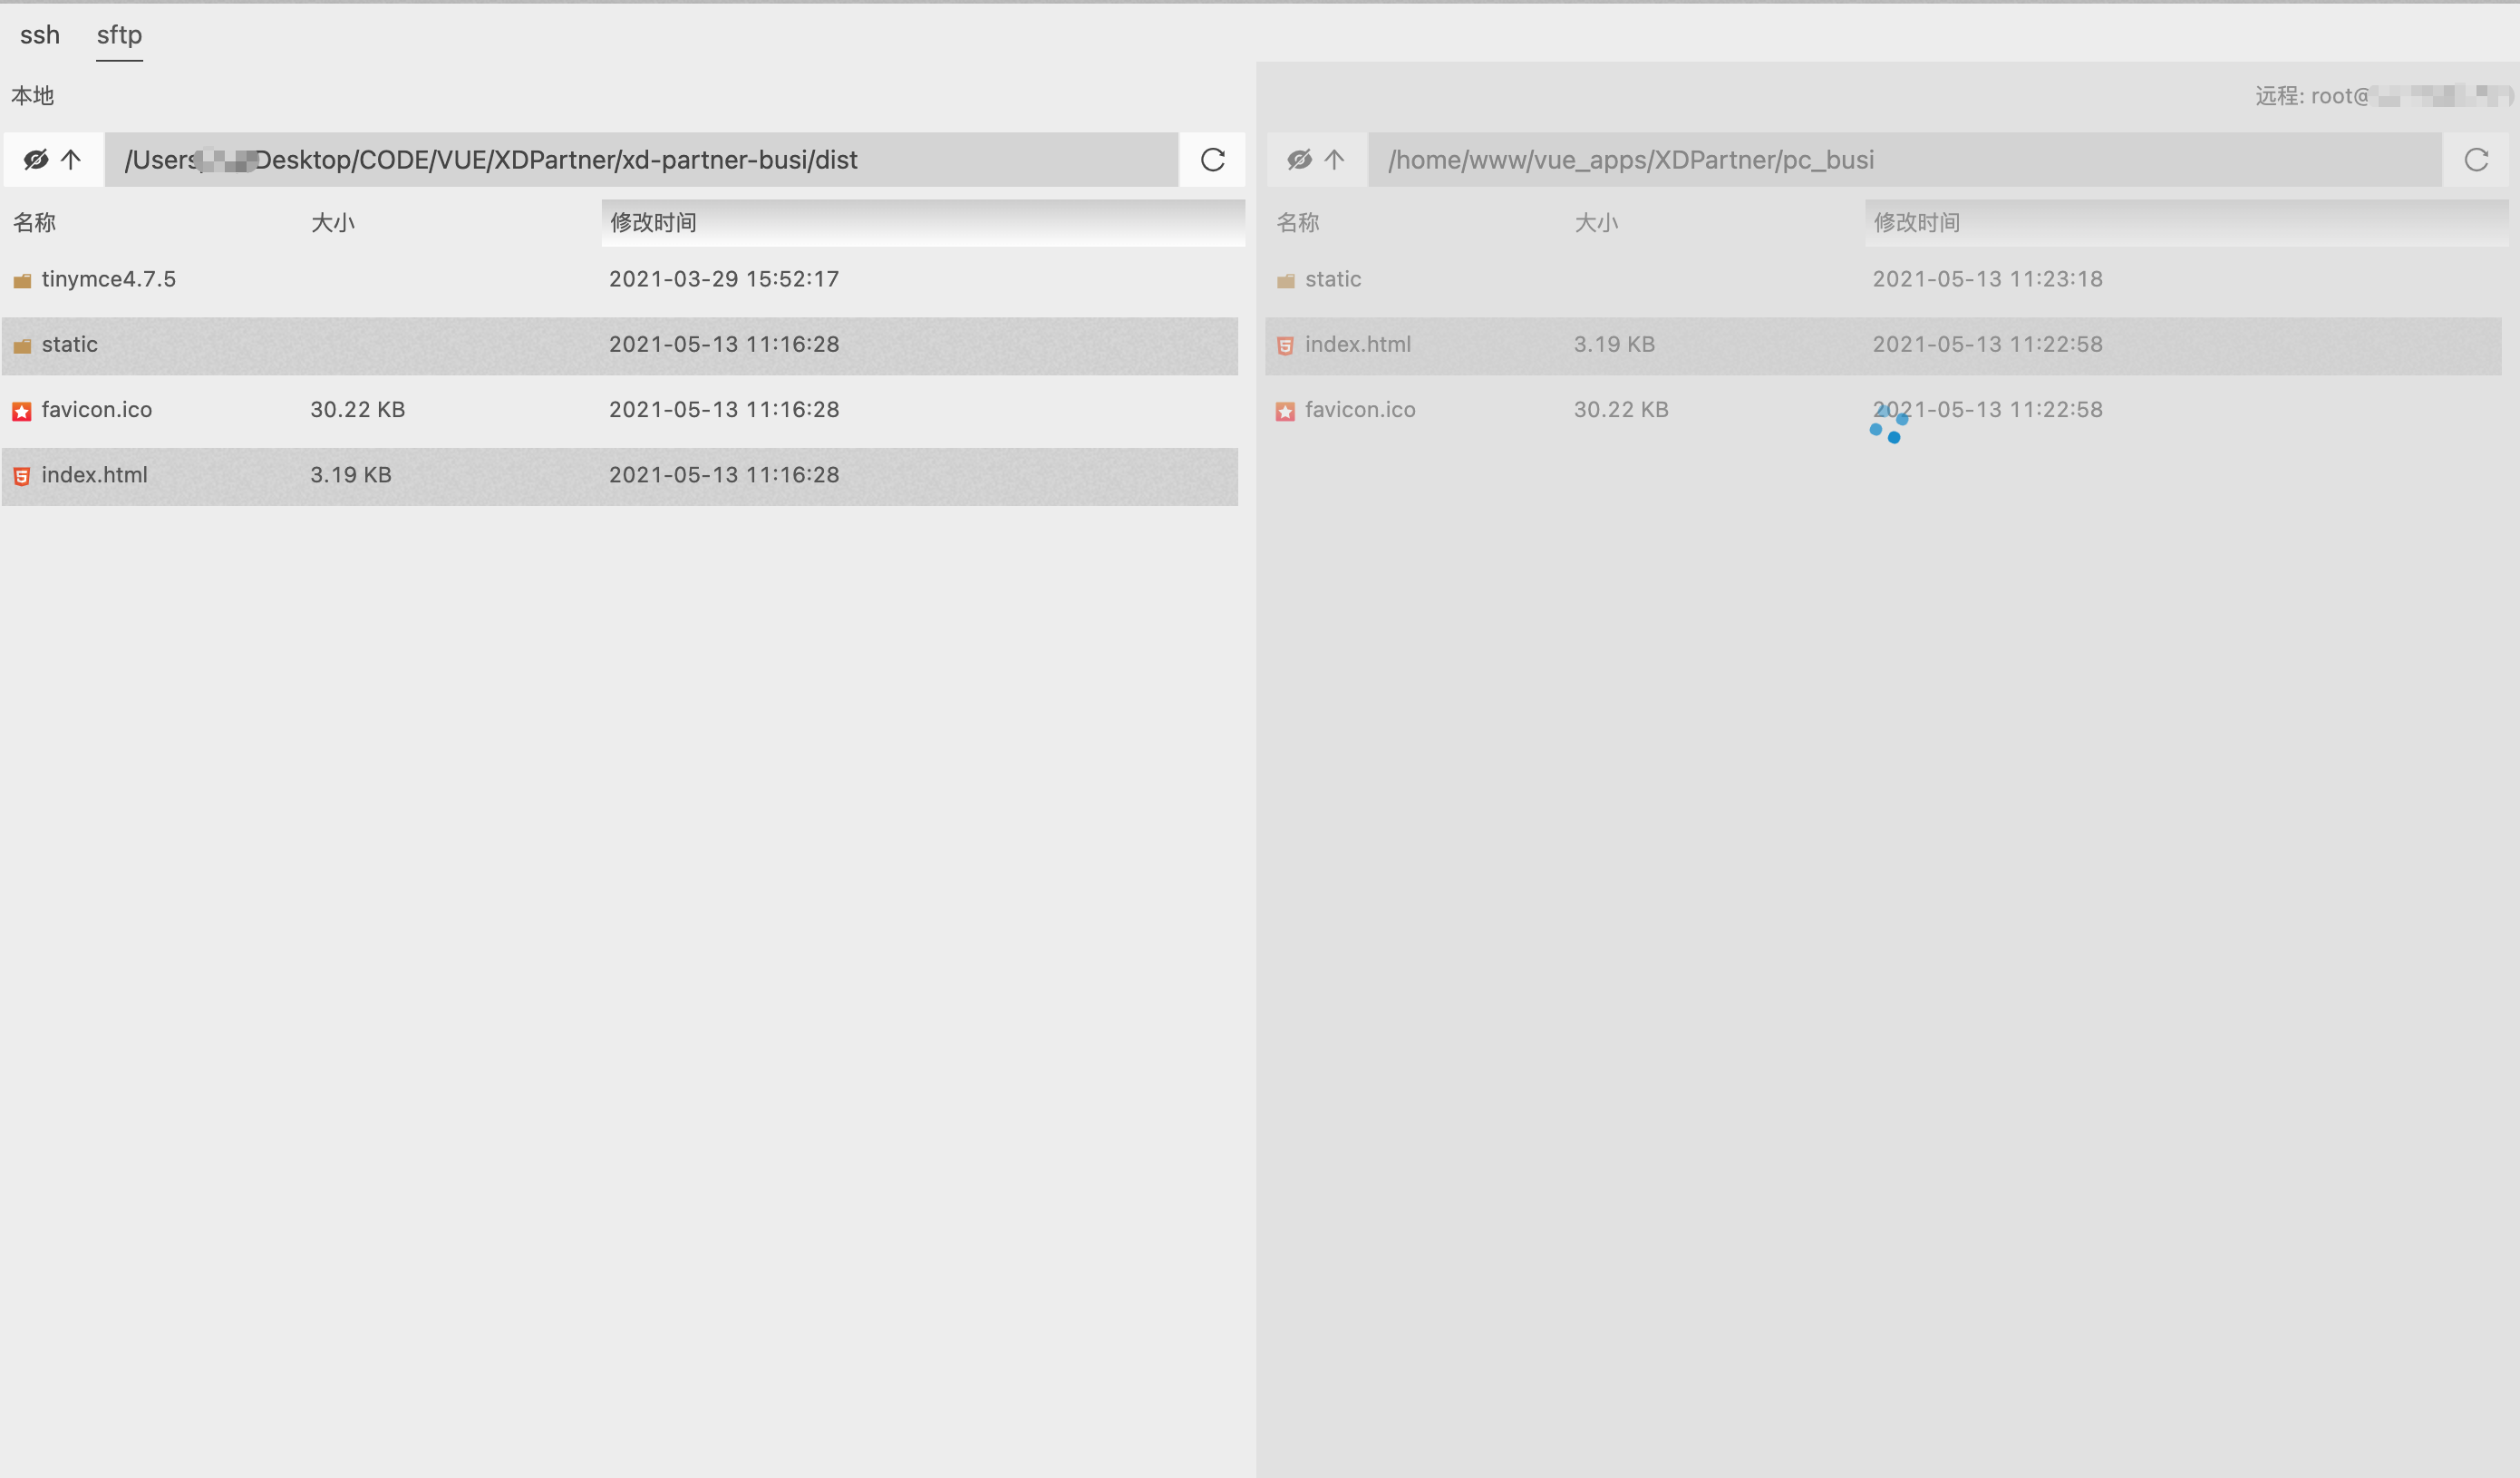
Task: Click the local index.html file icon
Action: click(x=22, y=476)
